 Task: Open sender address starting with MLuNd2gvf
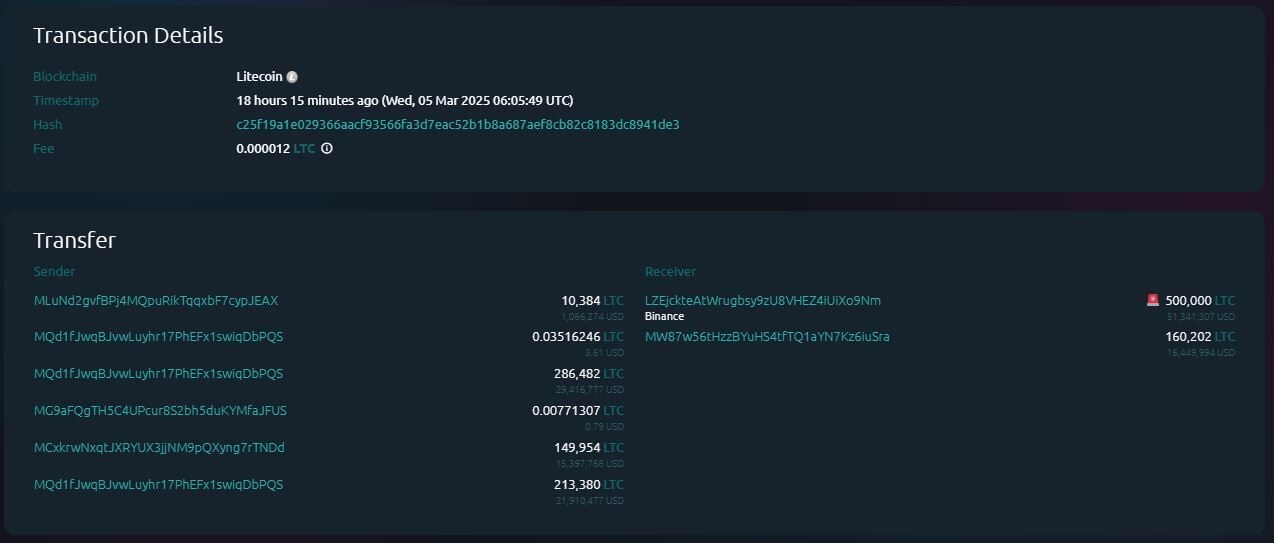pos(155,300)
